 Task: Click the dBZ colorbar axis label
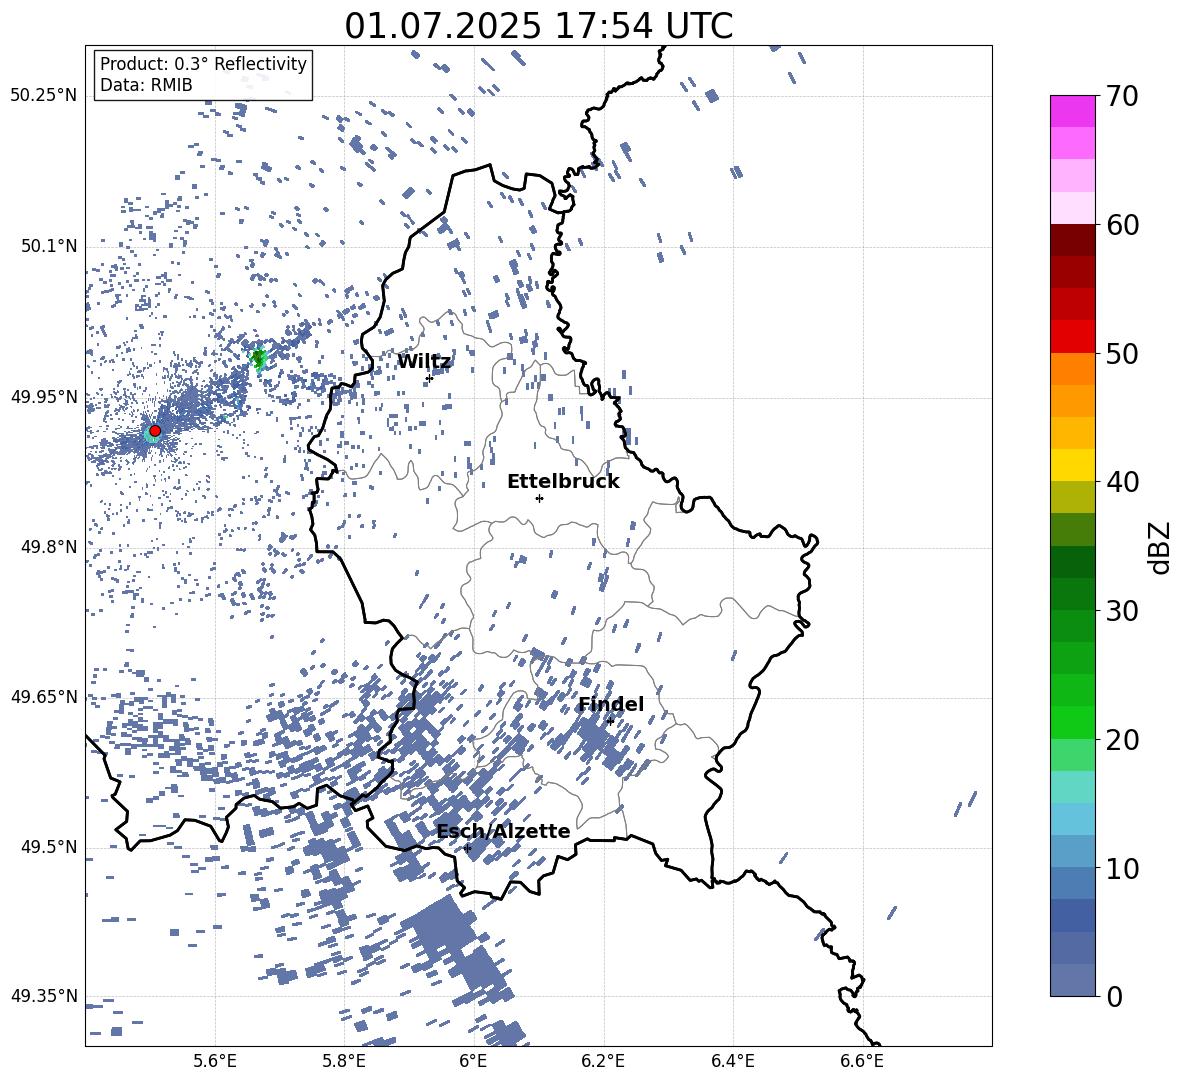click(1161, 547)
